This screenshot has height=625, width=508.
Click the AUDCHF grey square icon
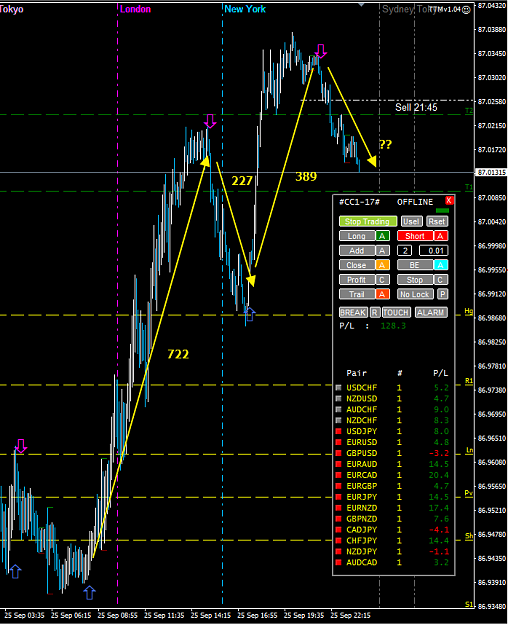click(339, 409)
